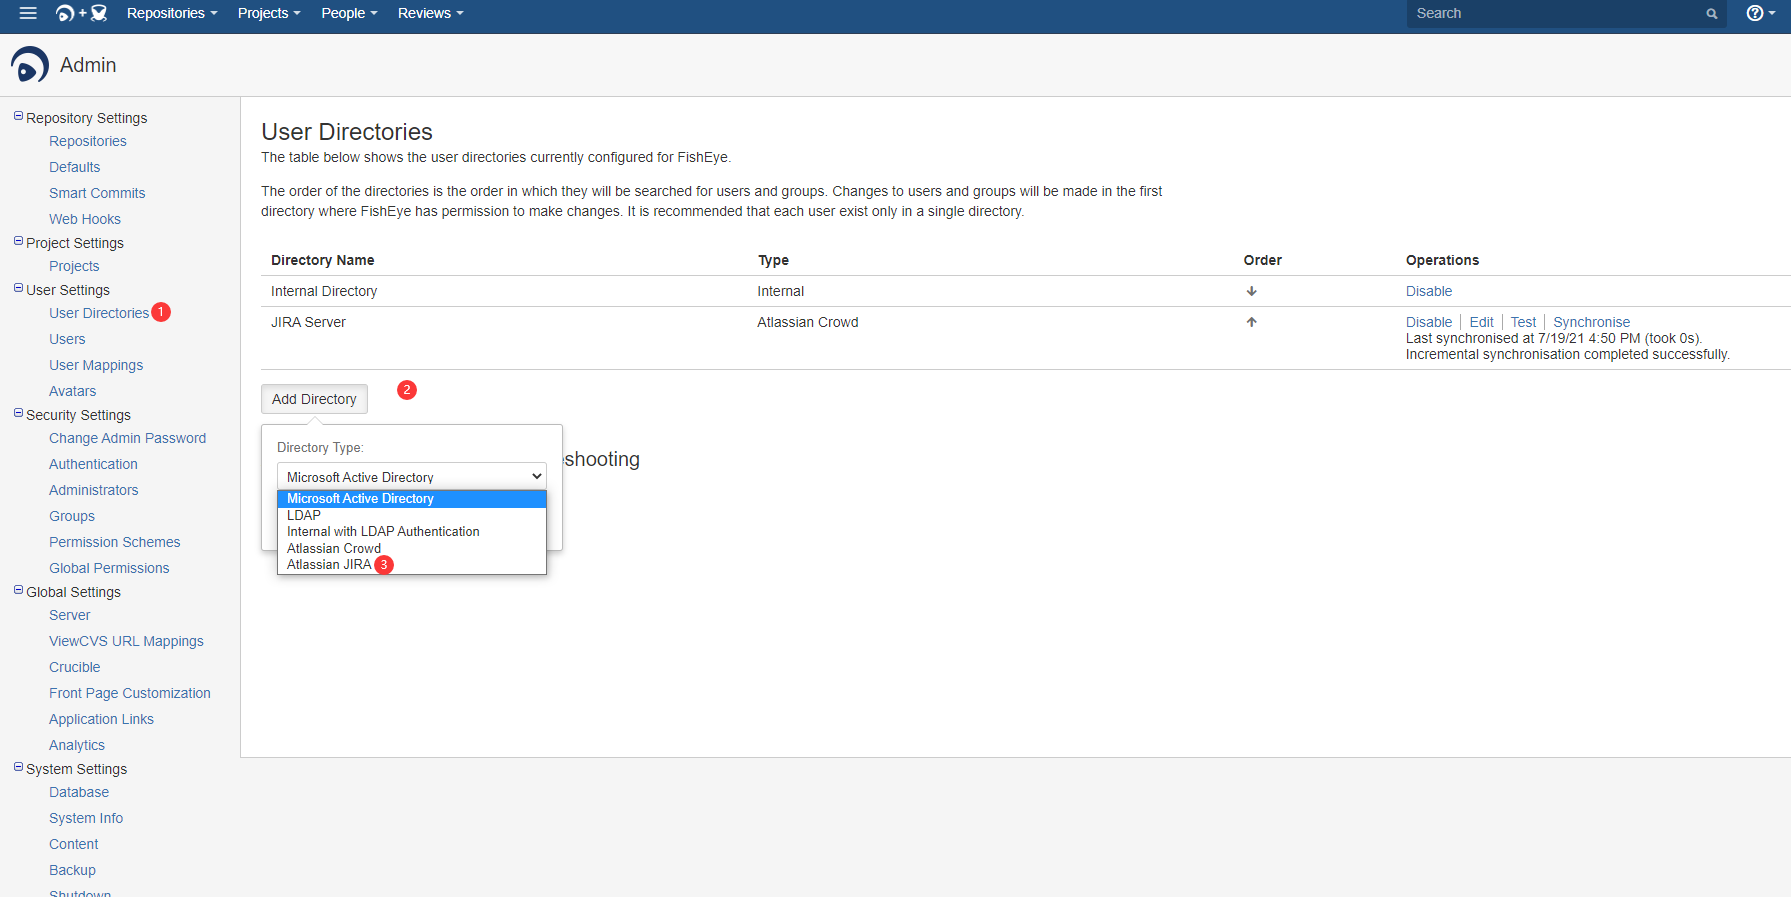Open Analytics settings

[x=77, y=745]
